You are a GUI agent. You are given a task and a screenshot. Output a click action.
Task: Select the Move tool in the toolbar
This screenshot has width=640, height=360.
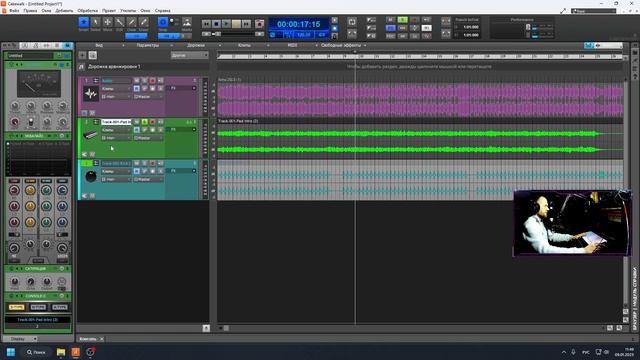pos(107,22)
